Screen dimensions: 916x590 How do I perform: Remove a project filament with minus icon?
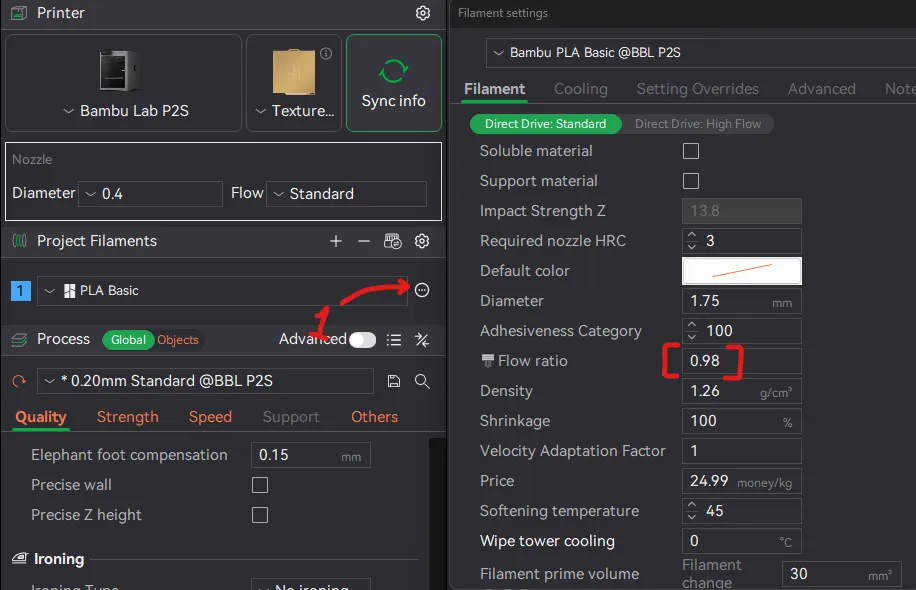pos(363,241)
